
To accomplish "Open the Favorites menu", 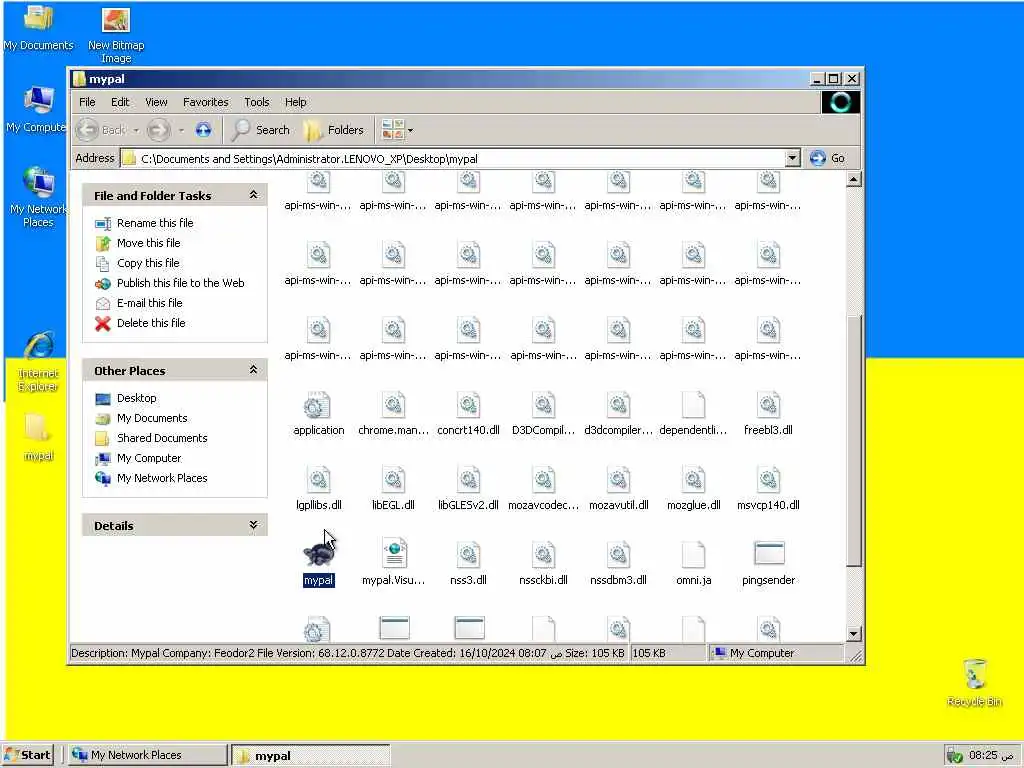I will coord(206,102).
